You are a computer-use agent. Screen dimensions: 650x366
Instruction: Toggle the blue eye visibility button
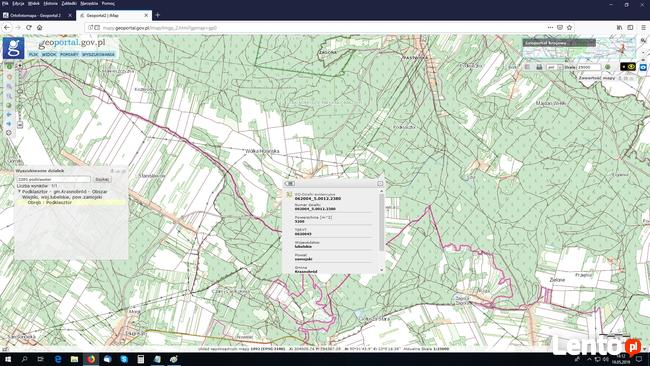coord(643,67)
